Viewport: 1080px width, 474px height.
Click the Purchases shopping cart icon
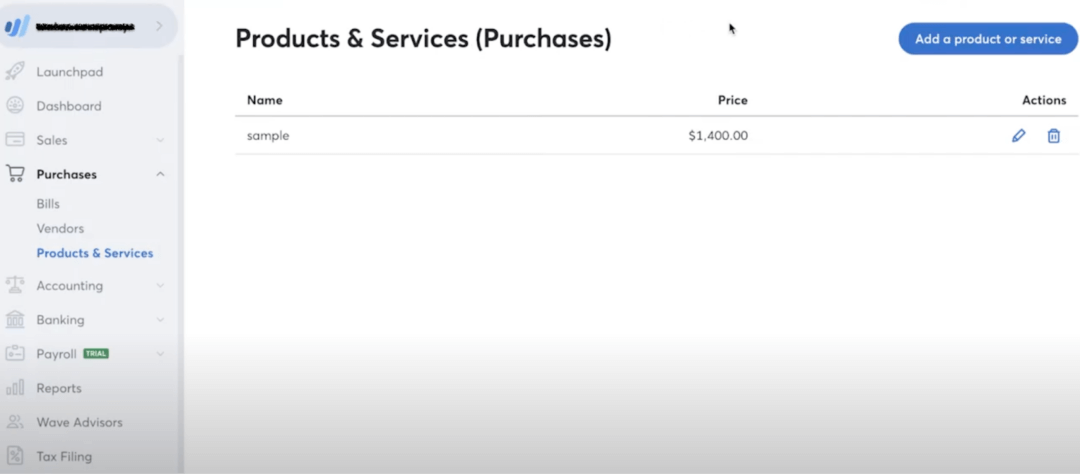pyautogui.click(x=15, y=174)
